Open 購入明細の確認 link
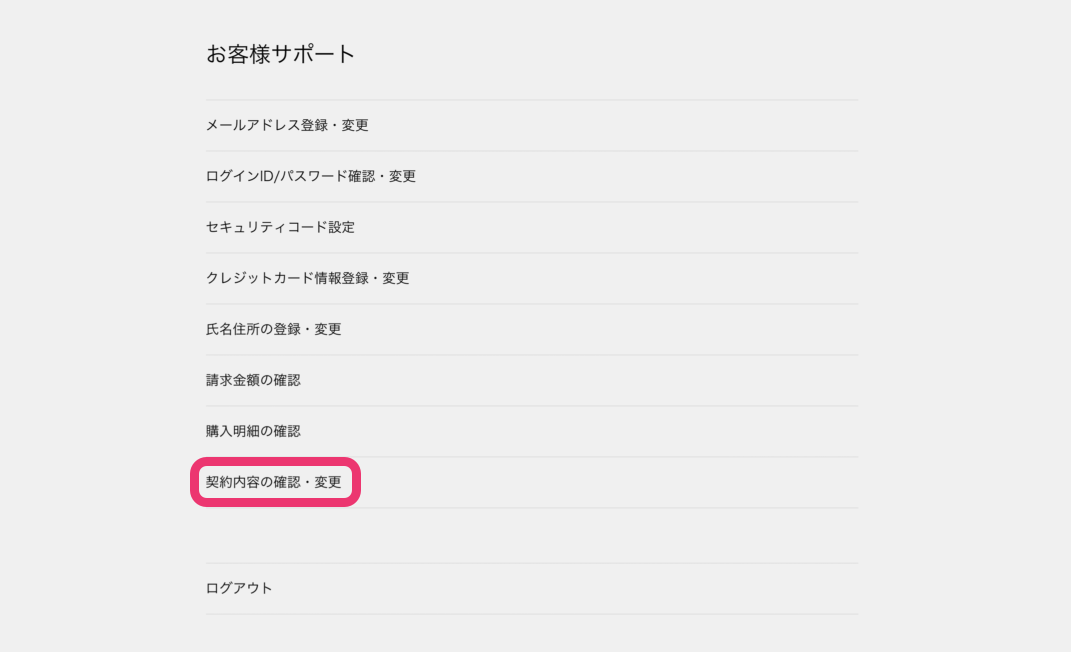Screen dimensions: 1071x652 click(253, 431)
